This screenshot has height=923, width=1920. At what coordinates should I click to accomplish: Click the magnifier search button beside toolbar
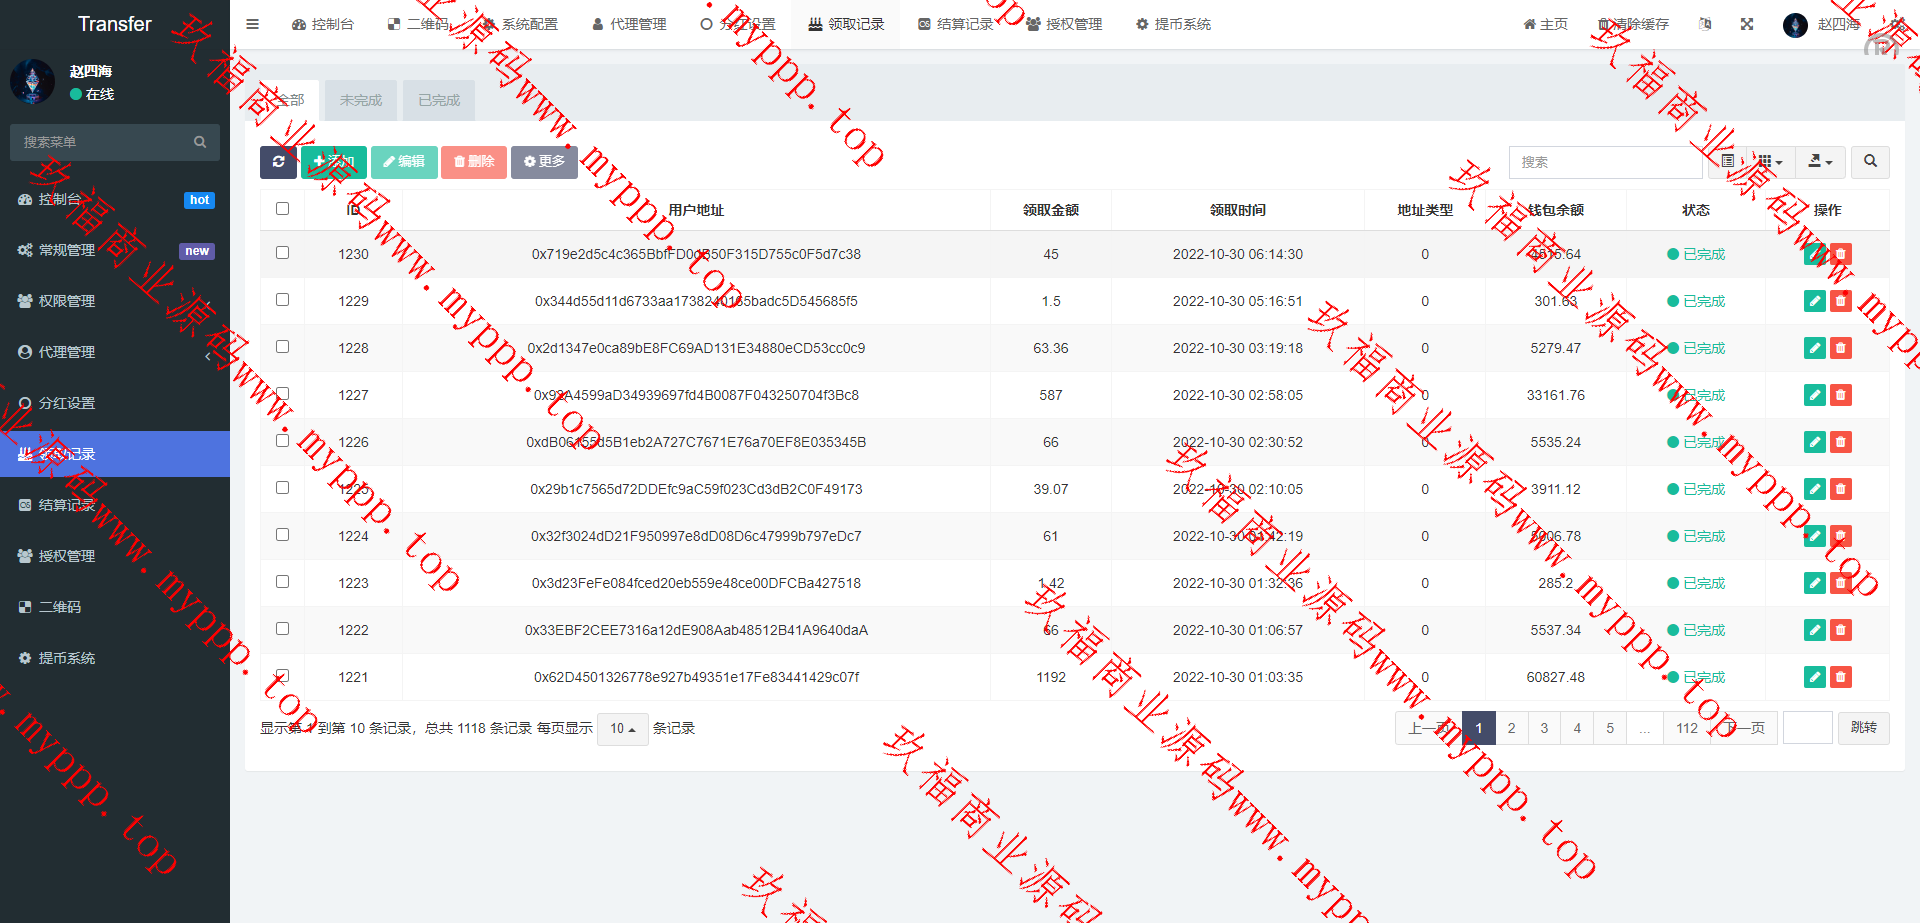tap(1870, 162)
